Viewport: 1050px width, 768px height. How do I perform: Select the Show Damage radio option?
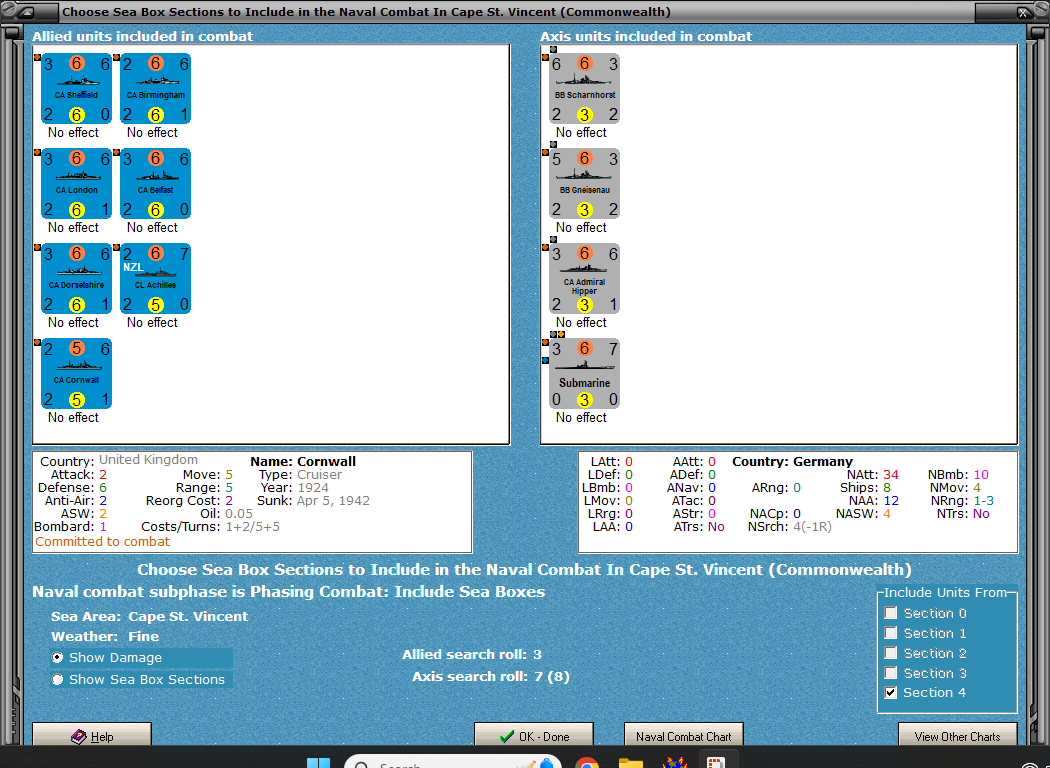58,658
